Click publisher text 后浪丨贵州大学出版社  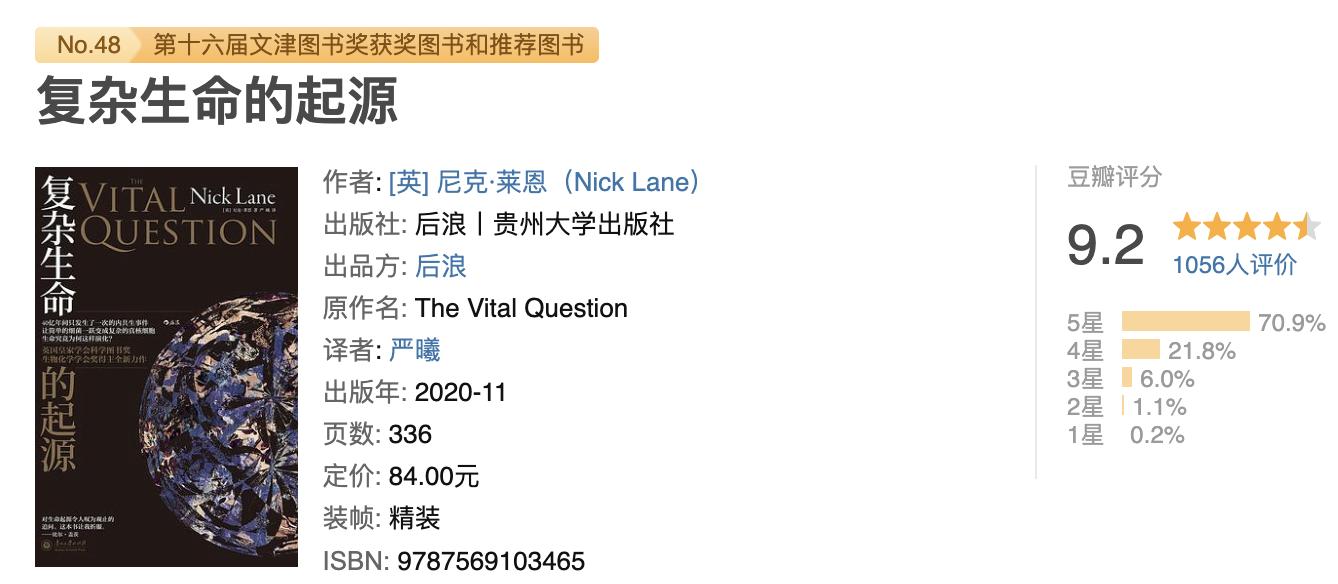click(544, 224)
